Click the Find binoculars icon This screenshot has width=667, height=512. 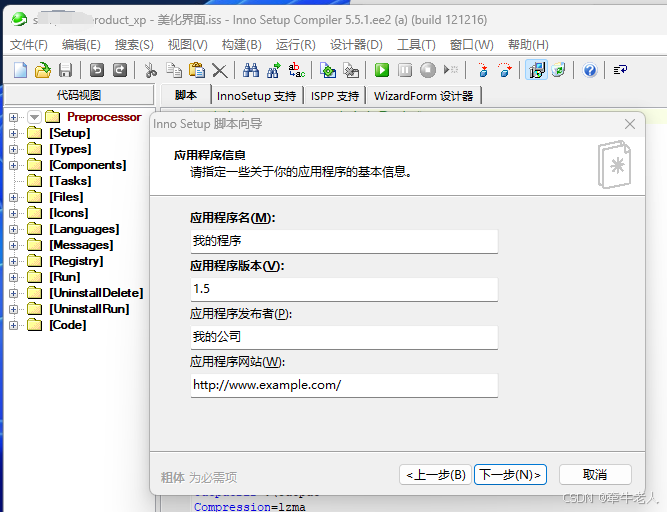coord(251,70)
